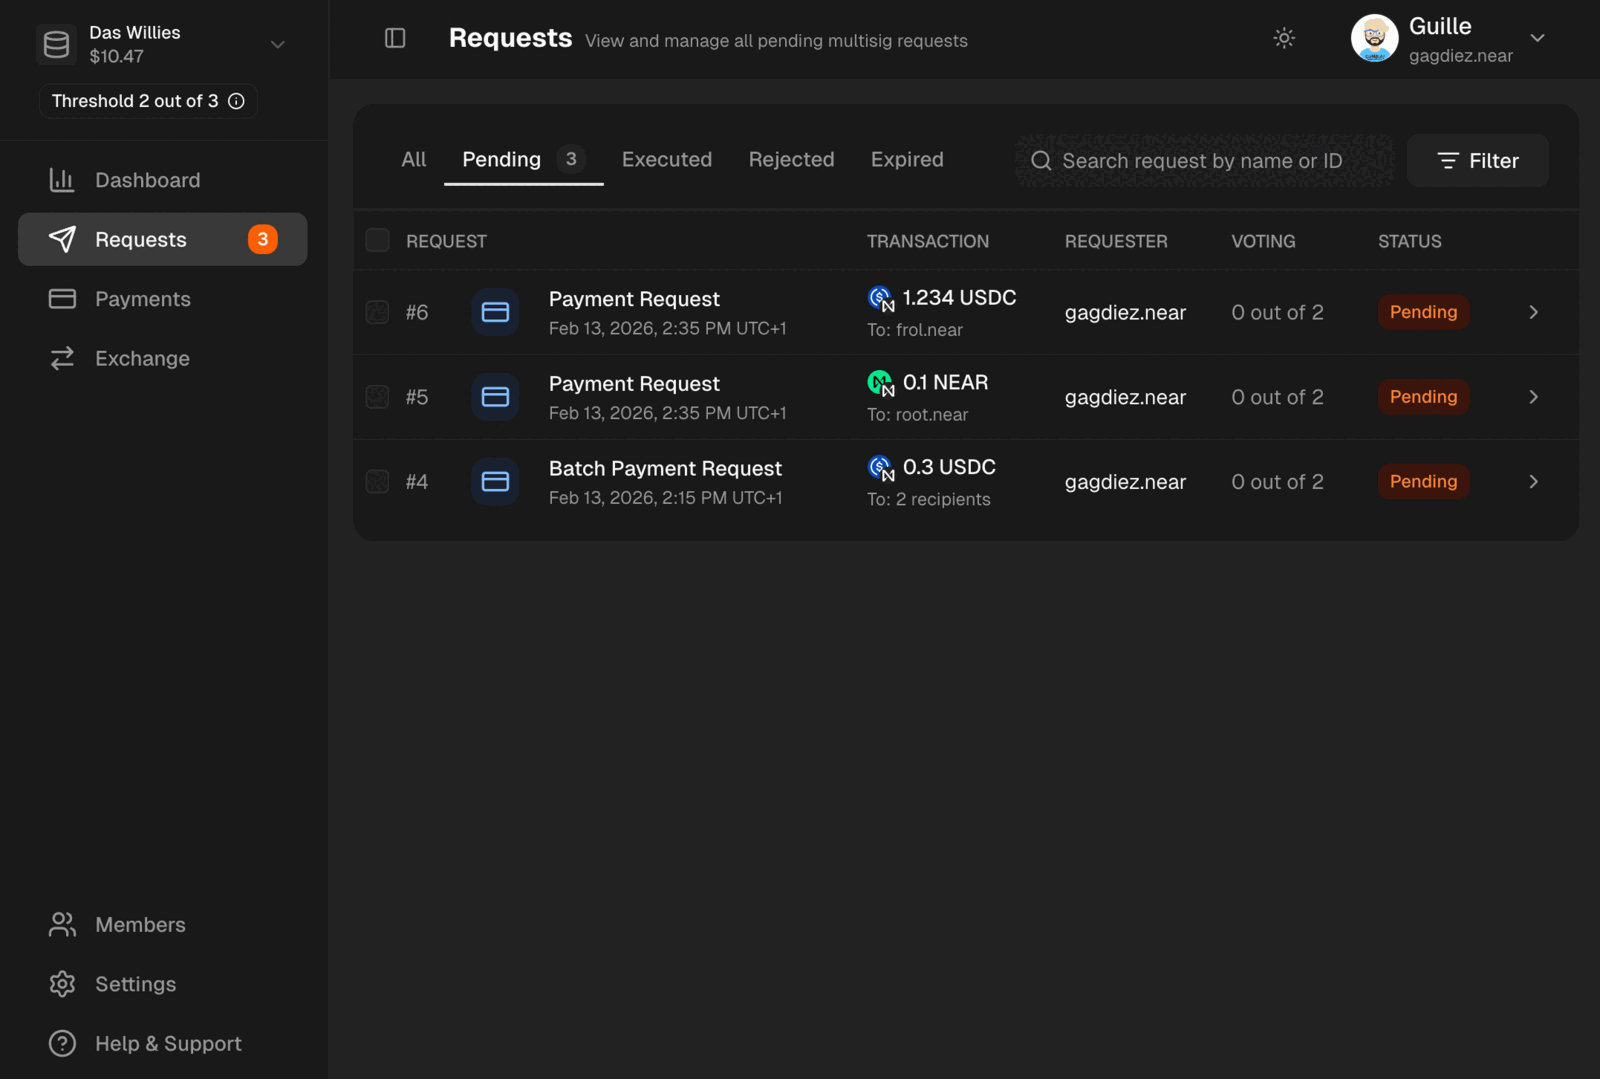Expand request #5 details chevron
The height and width of the screenshot is (1079, 1600).
1533,397
